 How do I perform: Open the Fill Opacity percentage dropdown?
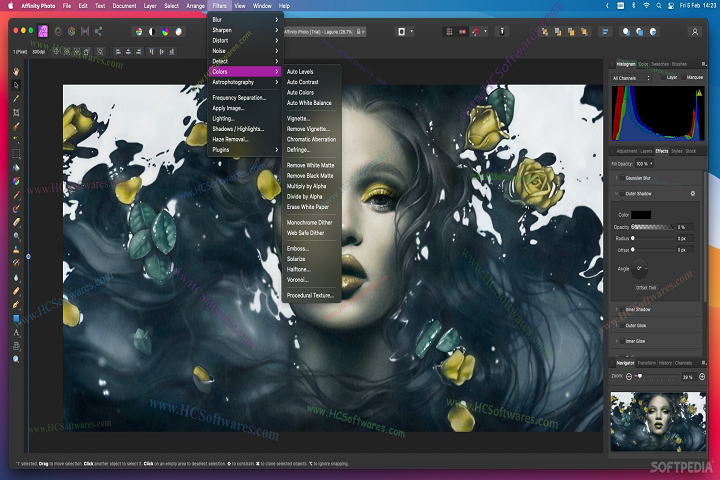(x=645, y=164)
